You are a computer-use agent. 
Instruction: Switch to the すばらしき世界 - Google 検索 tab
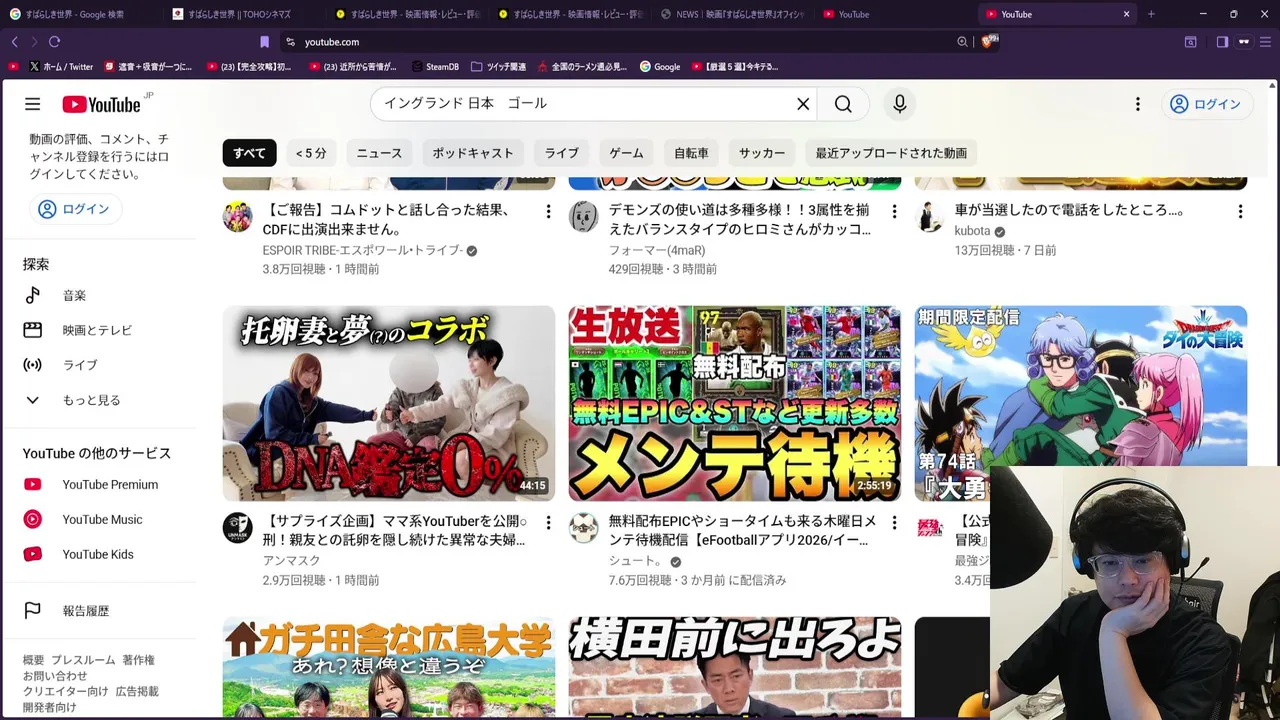pos(77,14)
